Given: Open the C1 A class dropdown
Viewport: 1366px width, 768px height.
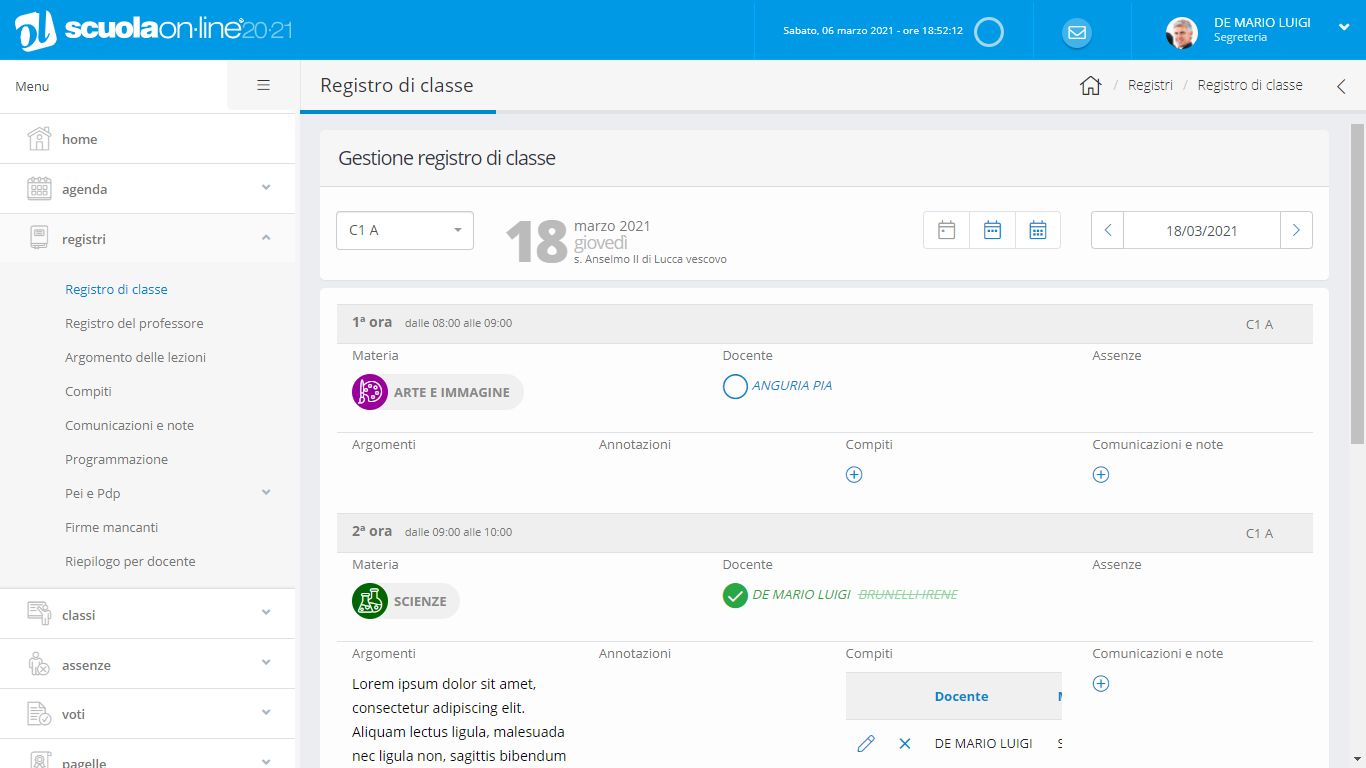Looking at the screenshot, I should (x=405, y=230).
